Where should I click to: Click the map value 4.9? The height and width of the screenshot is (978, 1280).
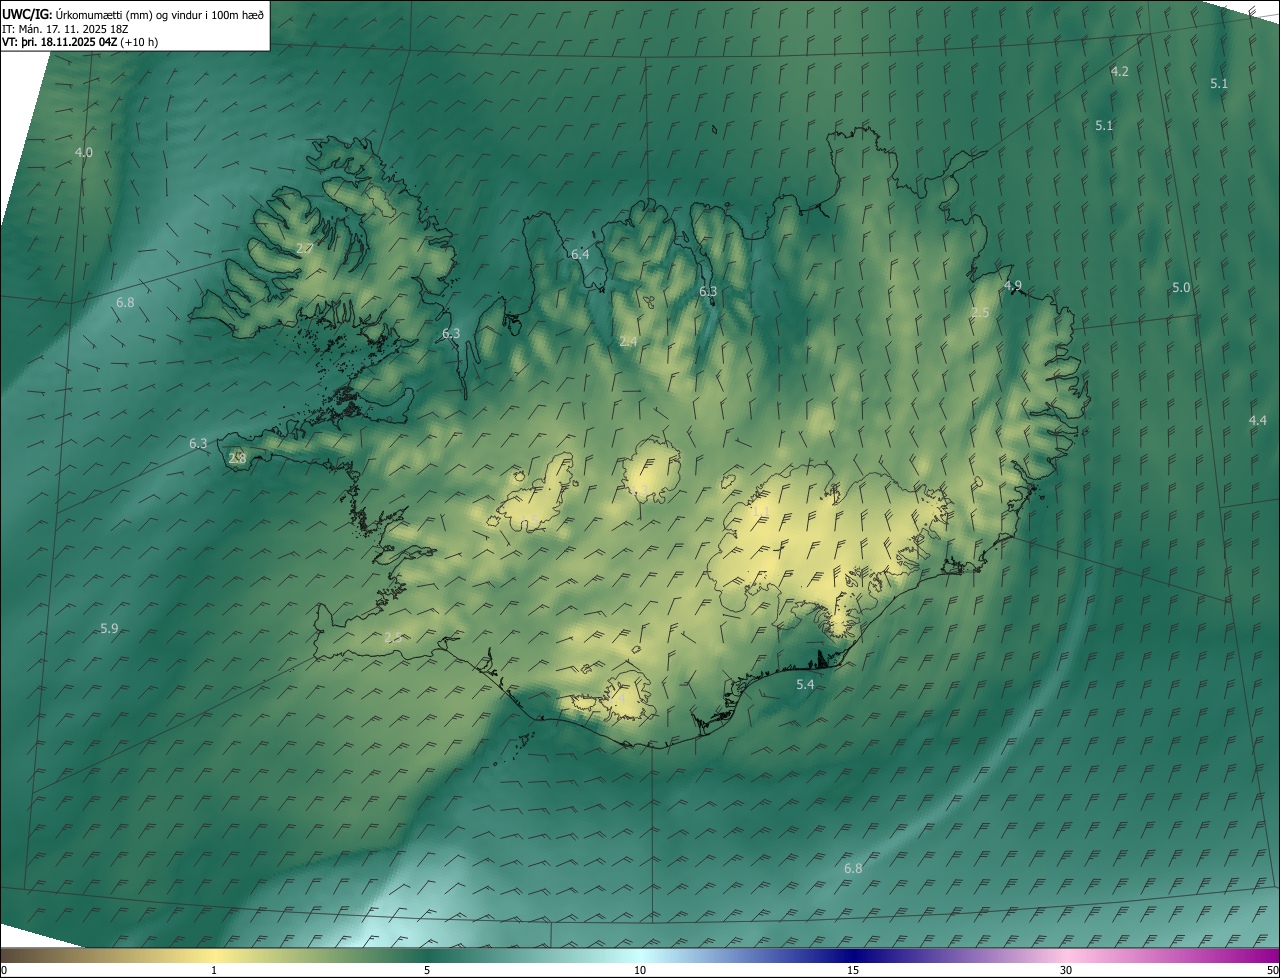point(1013,286)
